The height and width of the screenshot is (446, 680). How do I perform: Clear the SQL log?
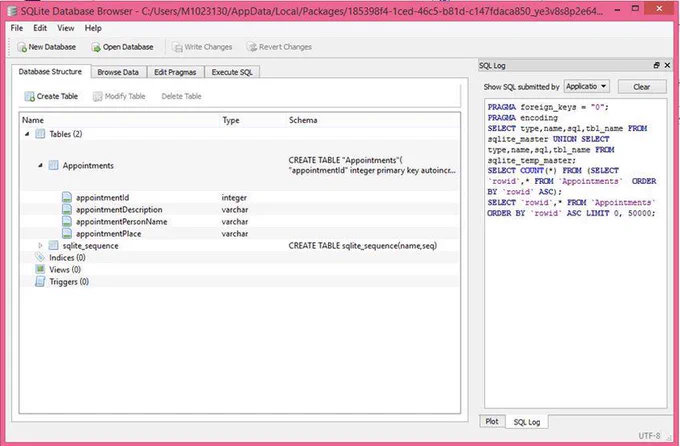point(642,87)
